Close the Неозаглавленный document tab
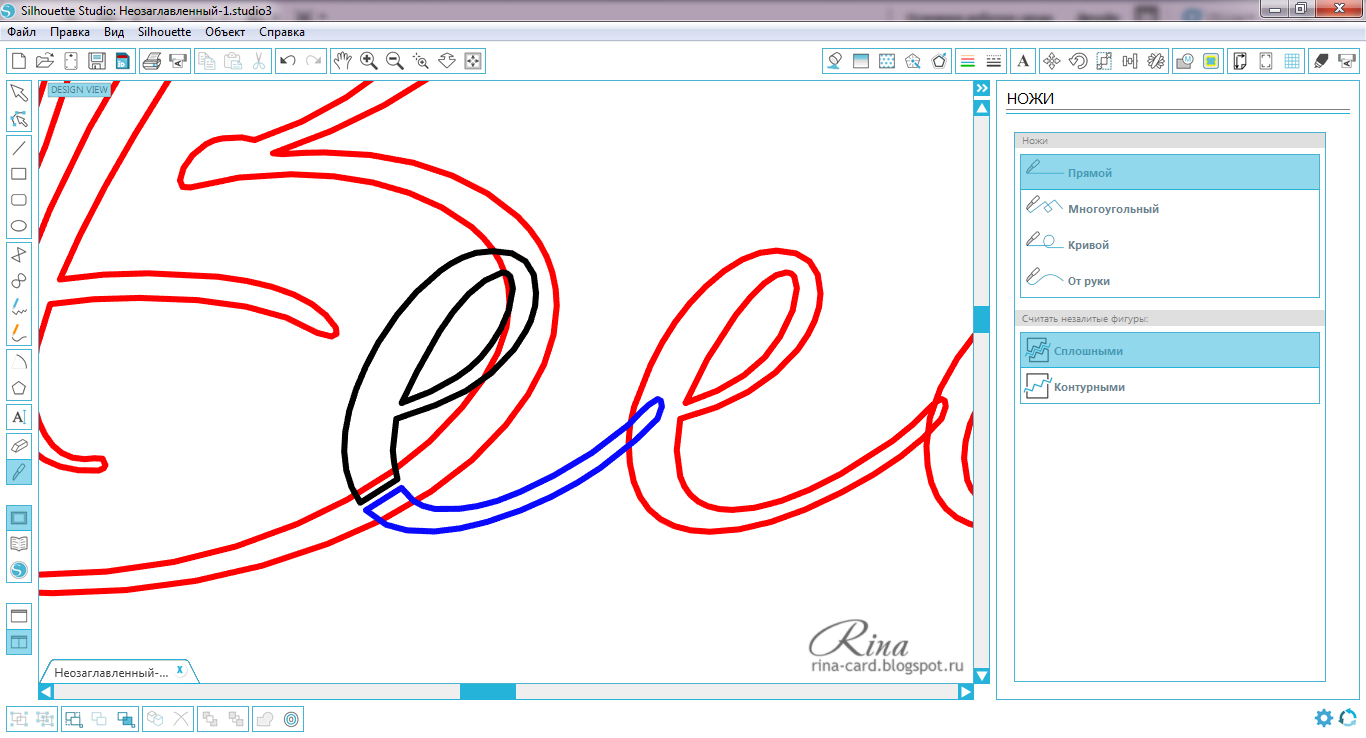 (180, 670)
